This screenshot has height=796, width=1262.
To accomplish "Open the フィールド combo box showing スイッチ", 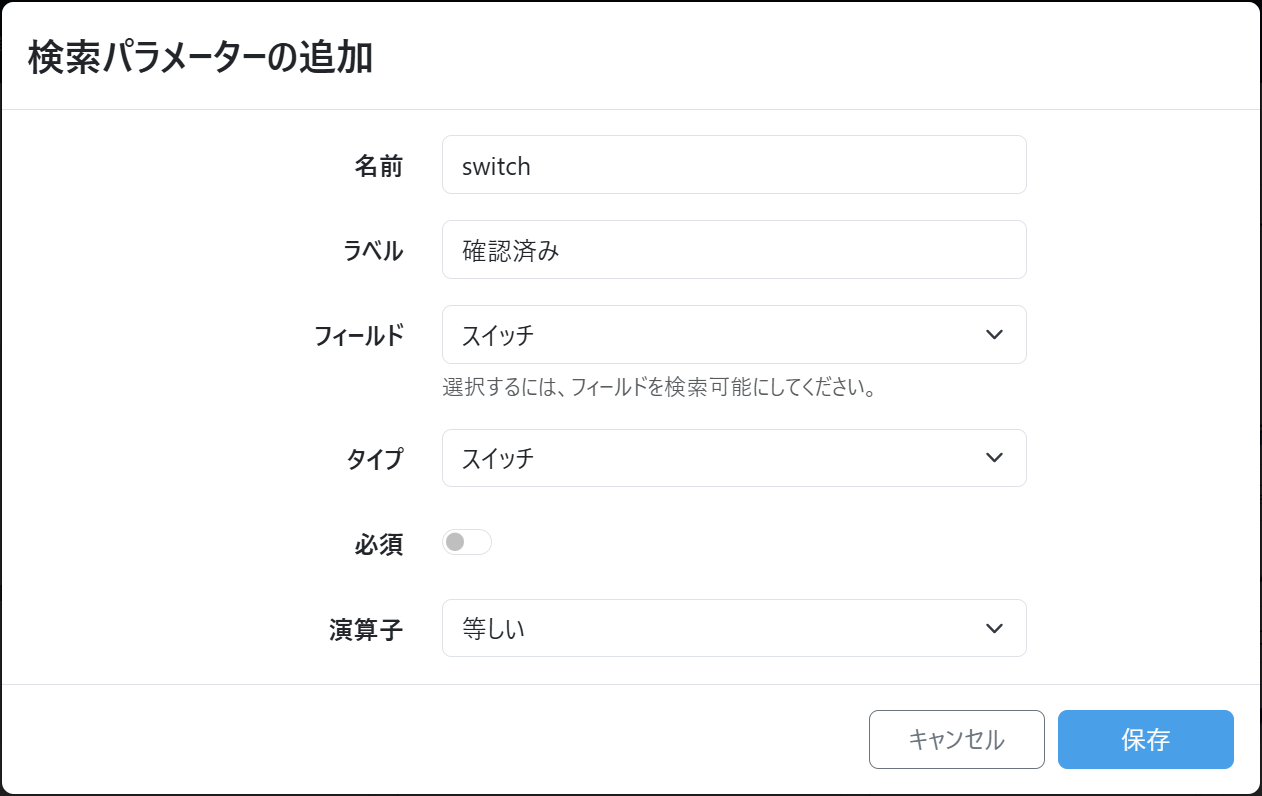I will coord(720,335).
